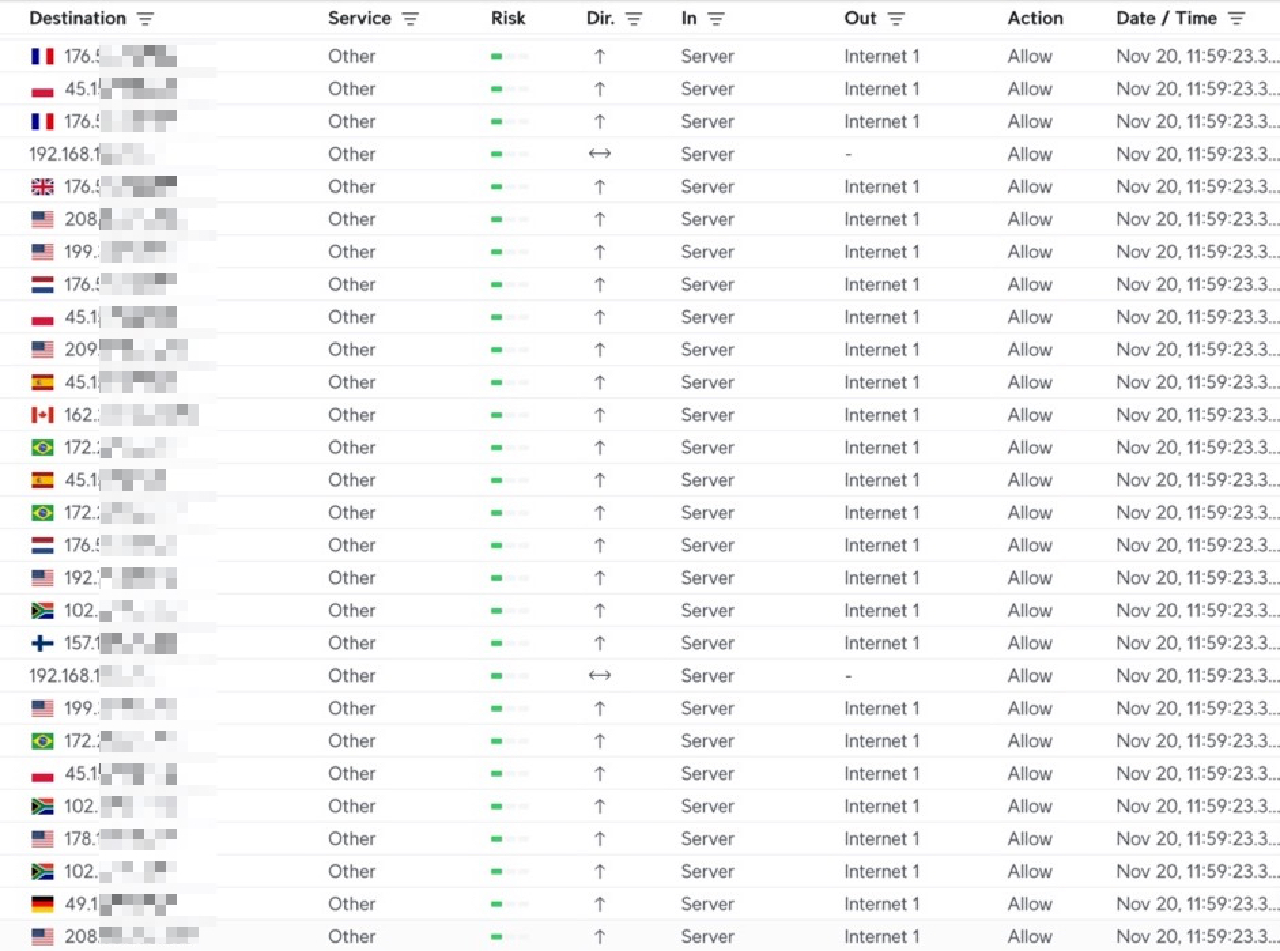1280x951 pixels.
Task: Open the In column filter
Action: [x=716, y=19]
